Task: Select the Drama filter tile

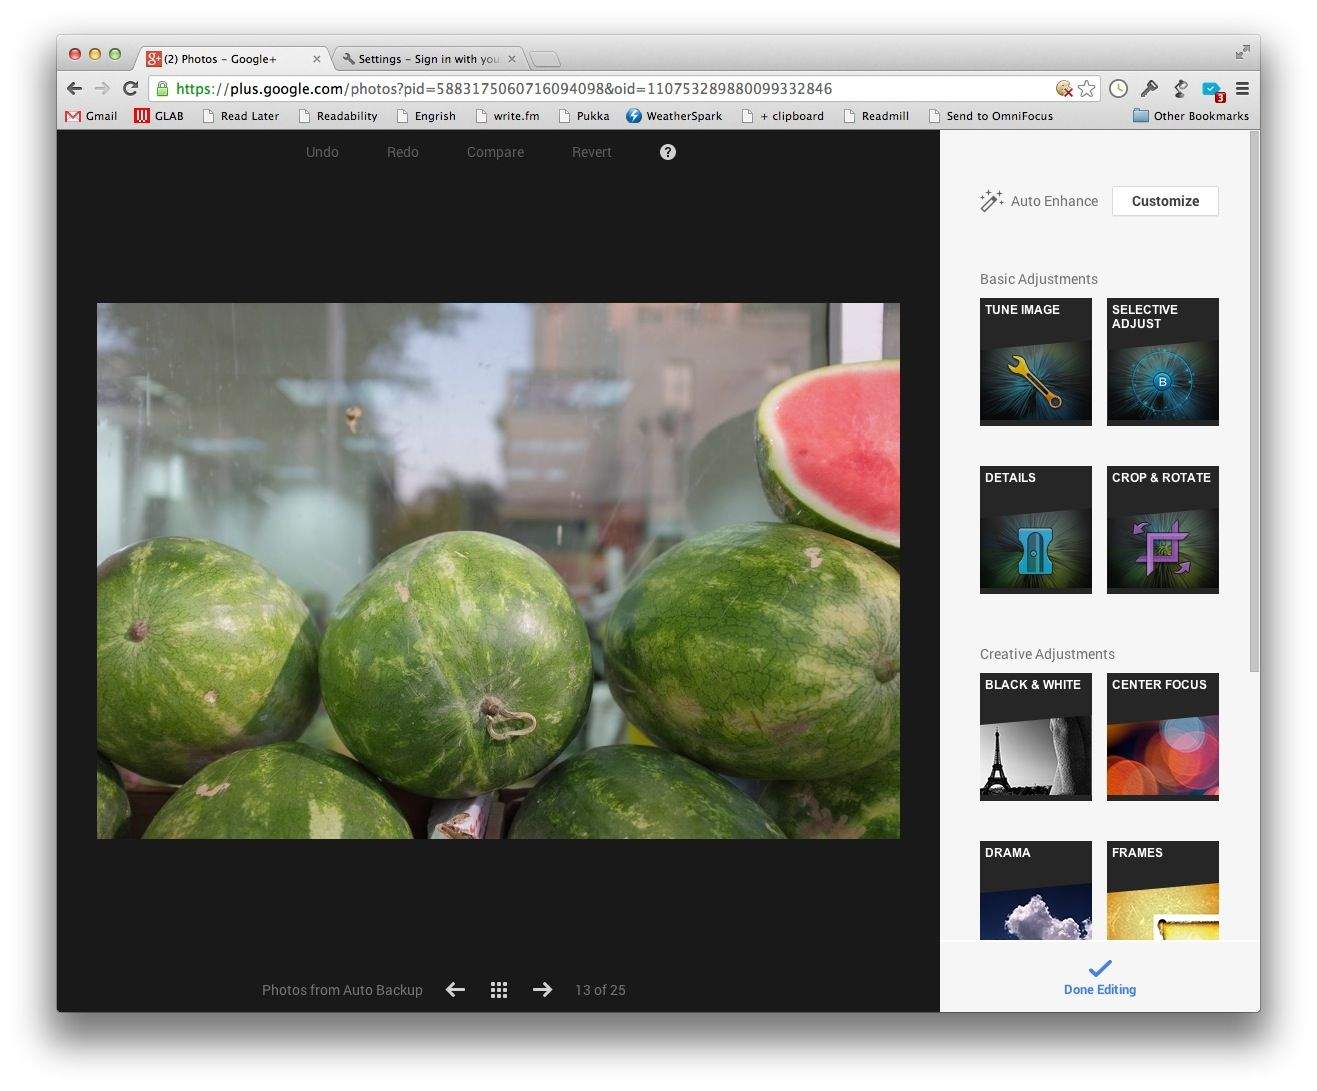Action: point(1035,891)
